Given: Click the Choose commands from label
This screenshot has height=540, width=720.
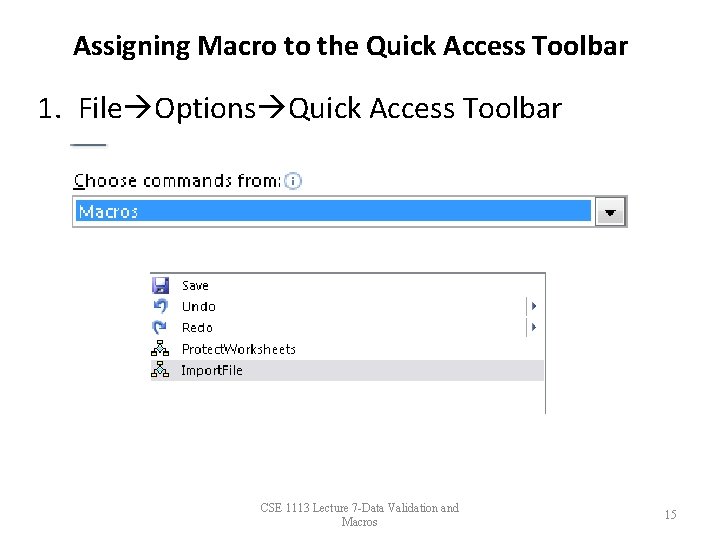Looking at the screenshot, I should pos(177,181).
